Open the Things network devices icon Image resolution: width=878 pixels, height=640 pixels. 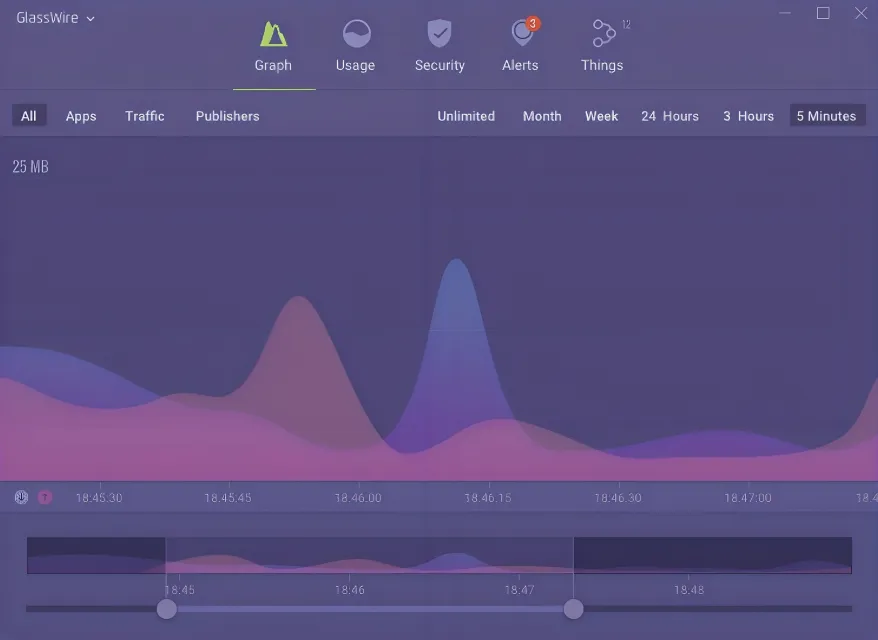coord(602,34)
